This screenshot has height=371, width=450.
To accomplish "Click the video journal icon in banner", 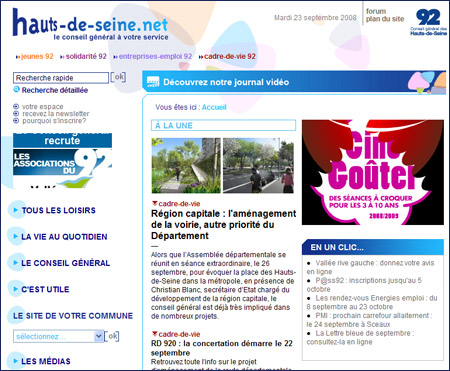I will pos(153,82).
